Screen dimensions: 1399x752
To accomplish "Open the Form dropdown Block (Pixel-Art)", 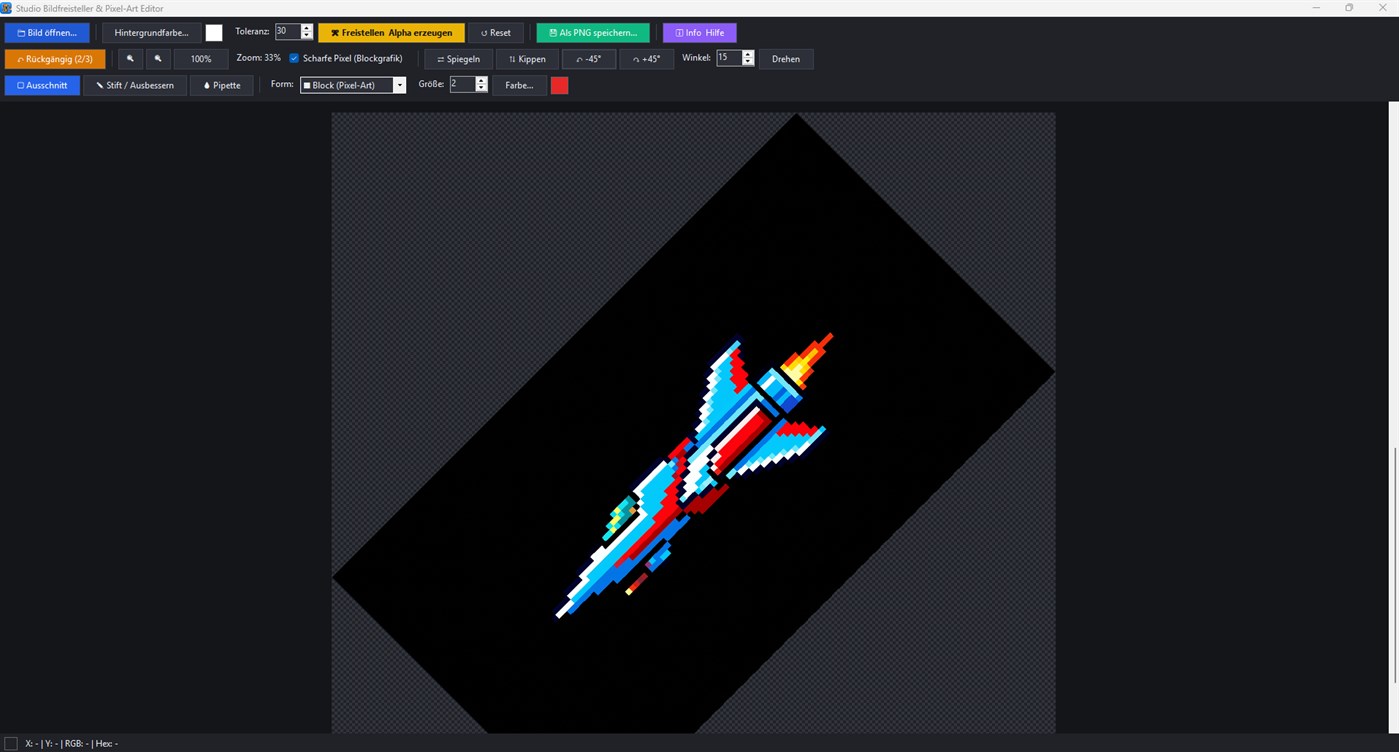I will click(x=353, y=85).
